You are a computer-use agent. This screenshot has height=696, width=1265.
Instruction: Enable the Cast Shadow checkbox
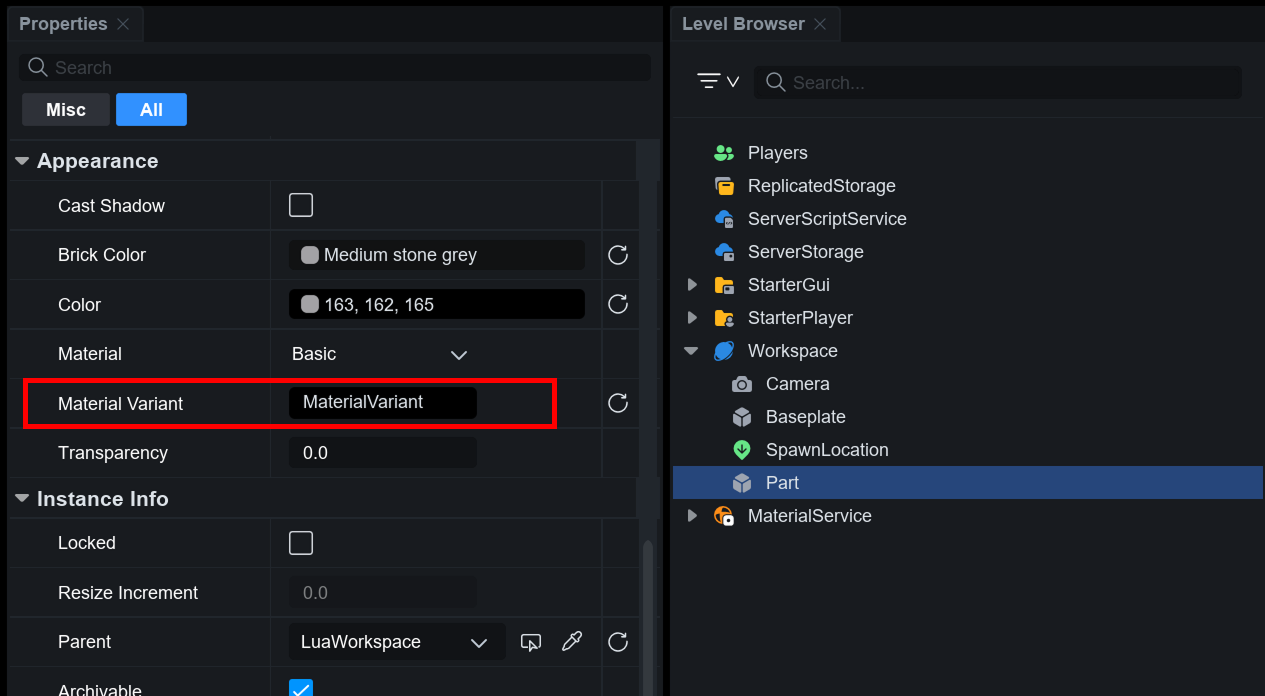click(x=301, y=205)
